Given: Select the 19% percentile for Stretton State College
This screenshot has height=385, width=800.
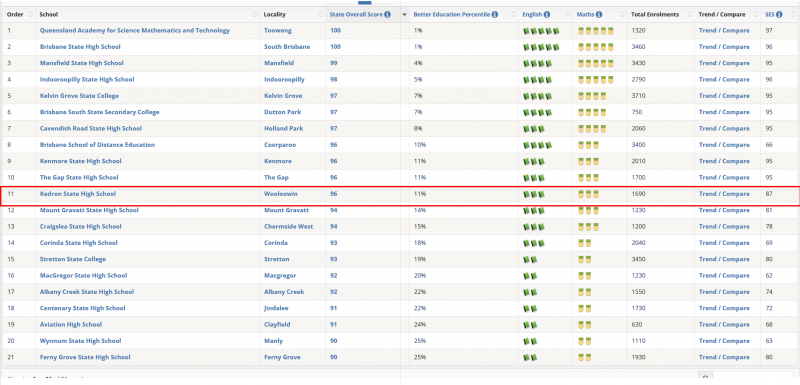Looking at the screenshot, I should [420, 259].
